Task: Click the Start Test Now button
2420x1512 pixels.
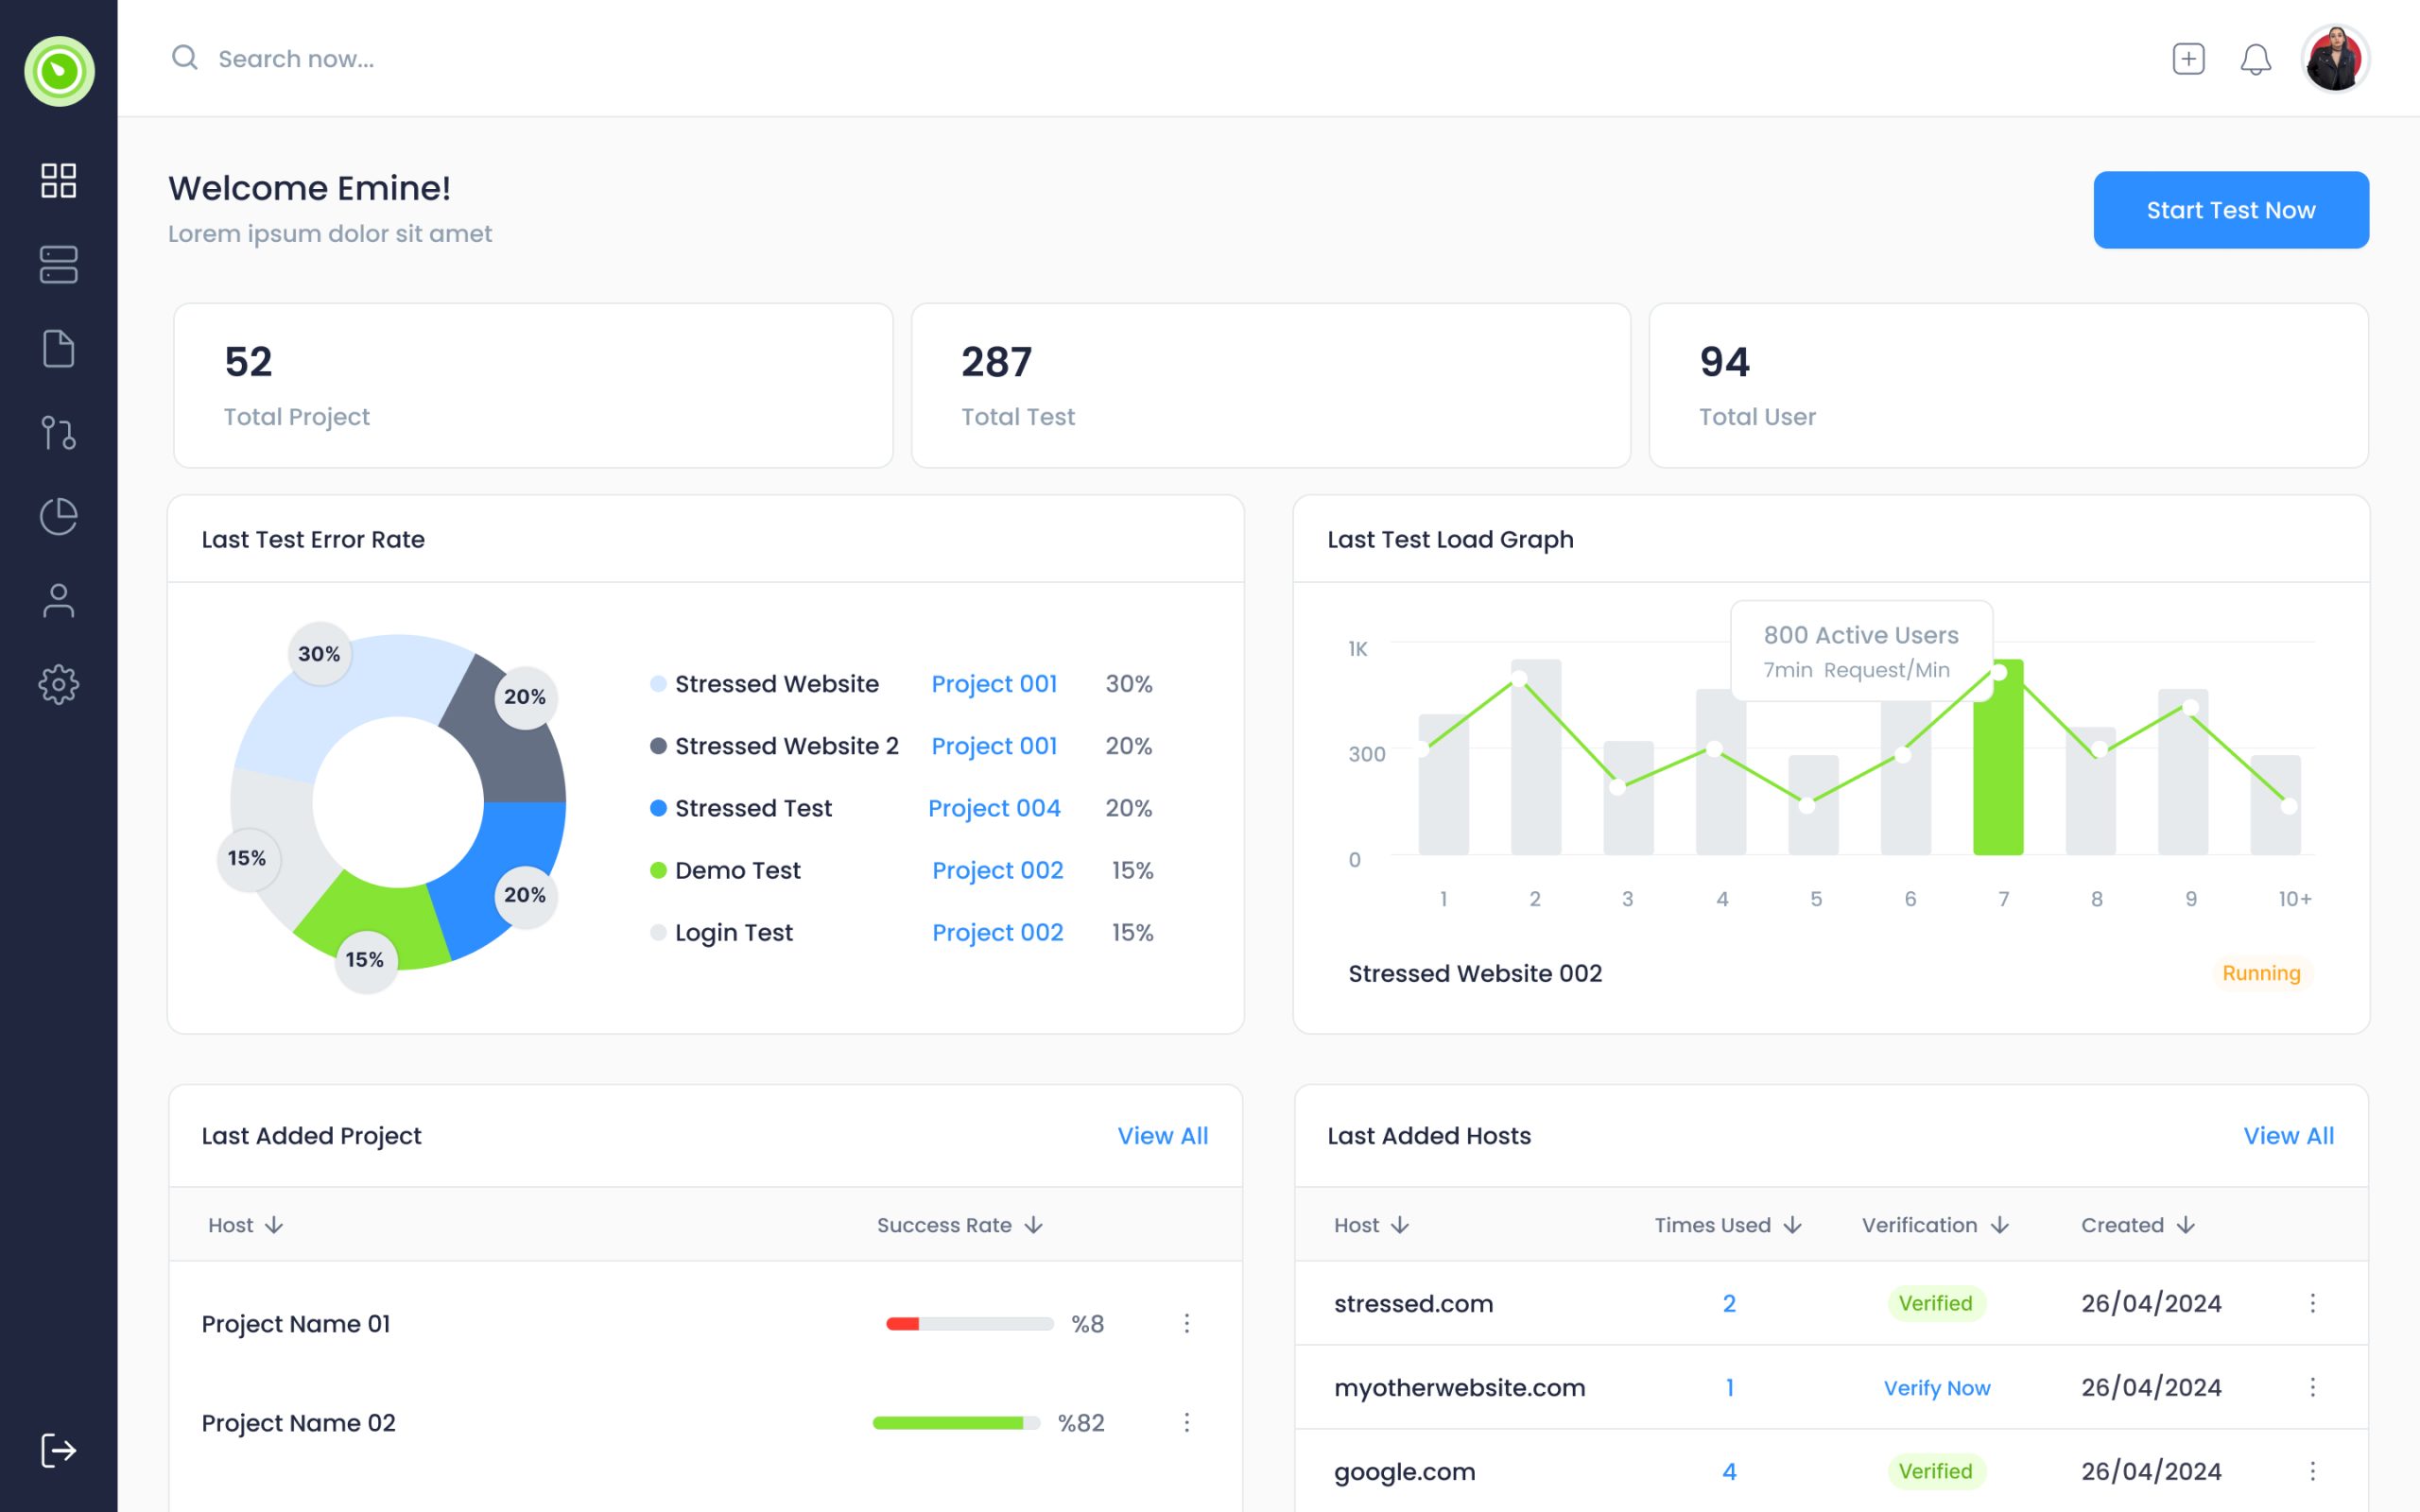Action: coord(2230,209)
